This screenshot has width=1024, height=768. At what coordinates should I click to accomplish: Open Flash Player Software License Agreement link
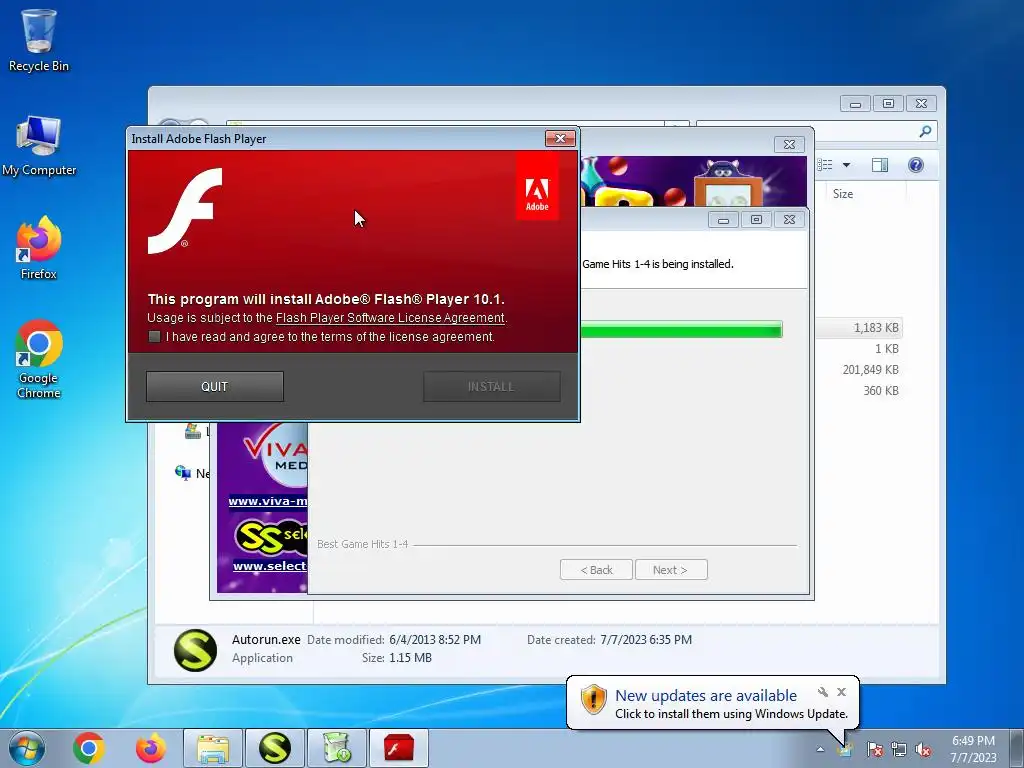pyautogui.click(x=390, y=318)
